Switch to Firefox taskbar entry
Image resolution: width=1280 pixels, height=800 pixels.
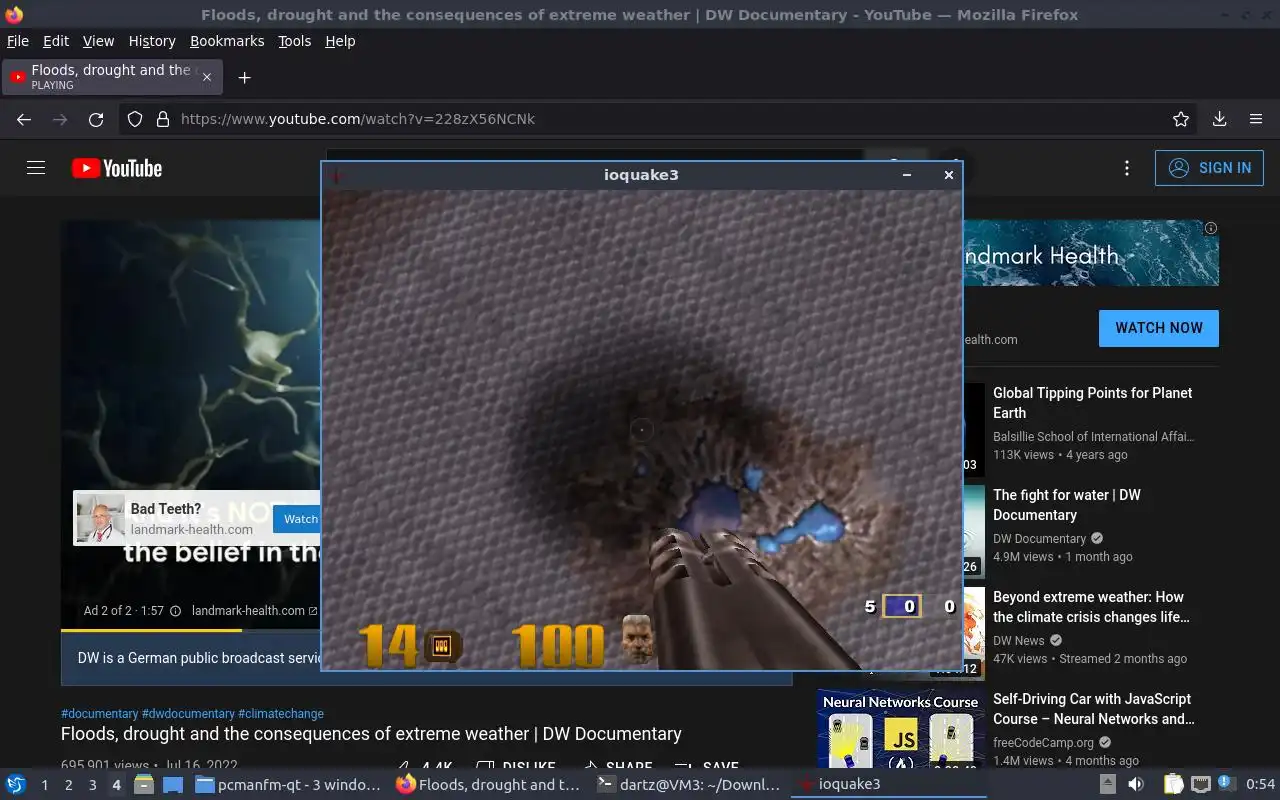[488, 785]
